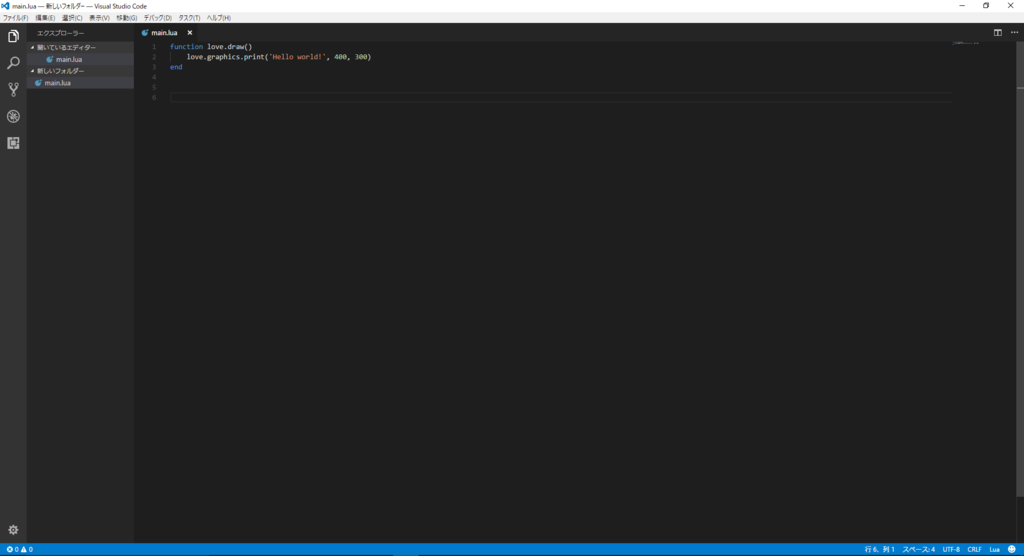Screen dimensions: 1024x556
Task: Click the 'function' keyword on line 1
Action: coord(186,47)
